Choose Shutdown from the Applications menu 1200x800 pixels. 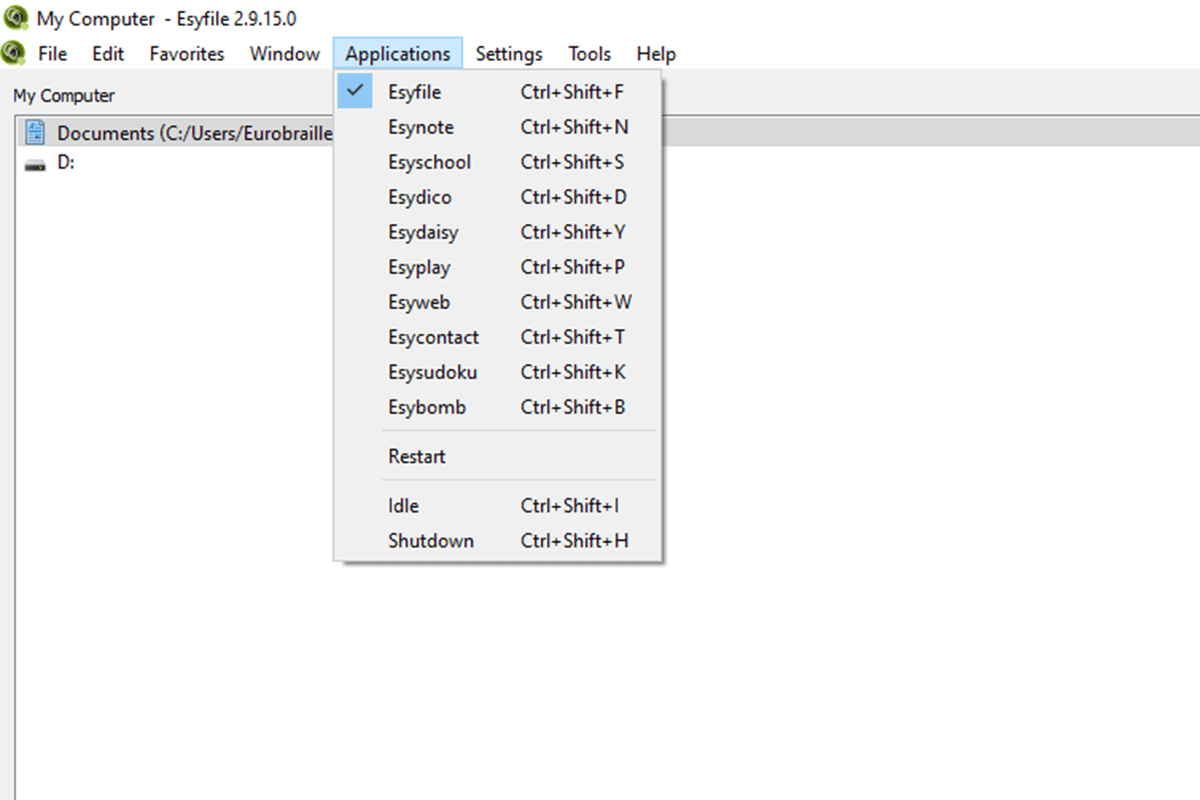click(x=431, y=540)
